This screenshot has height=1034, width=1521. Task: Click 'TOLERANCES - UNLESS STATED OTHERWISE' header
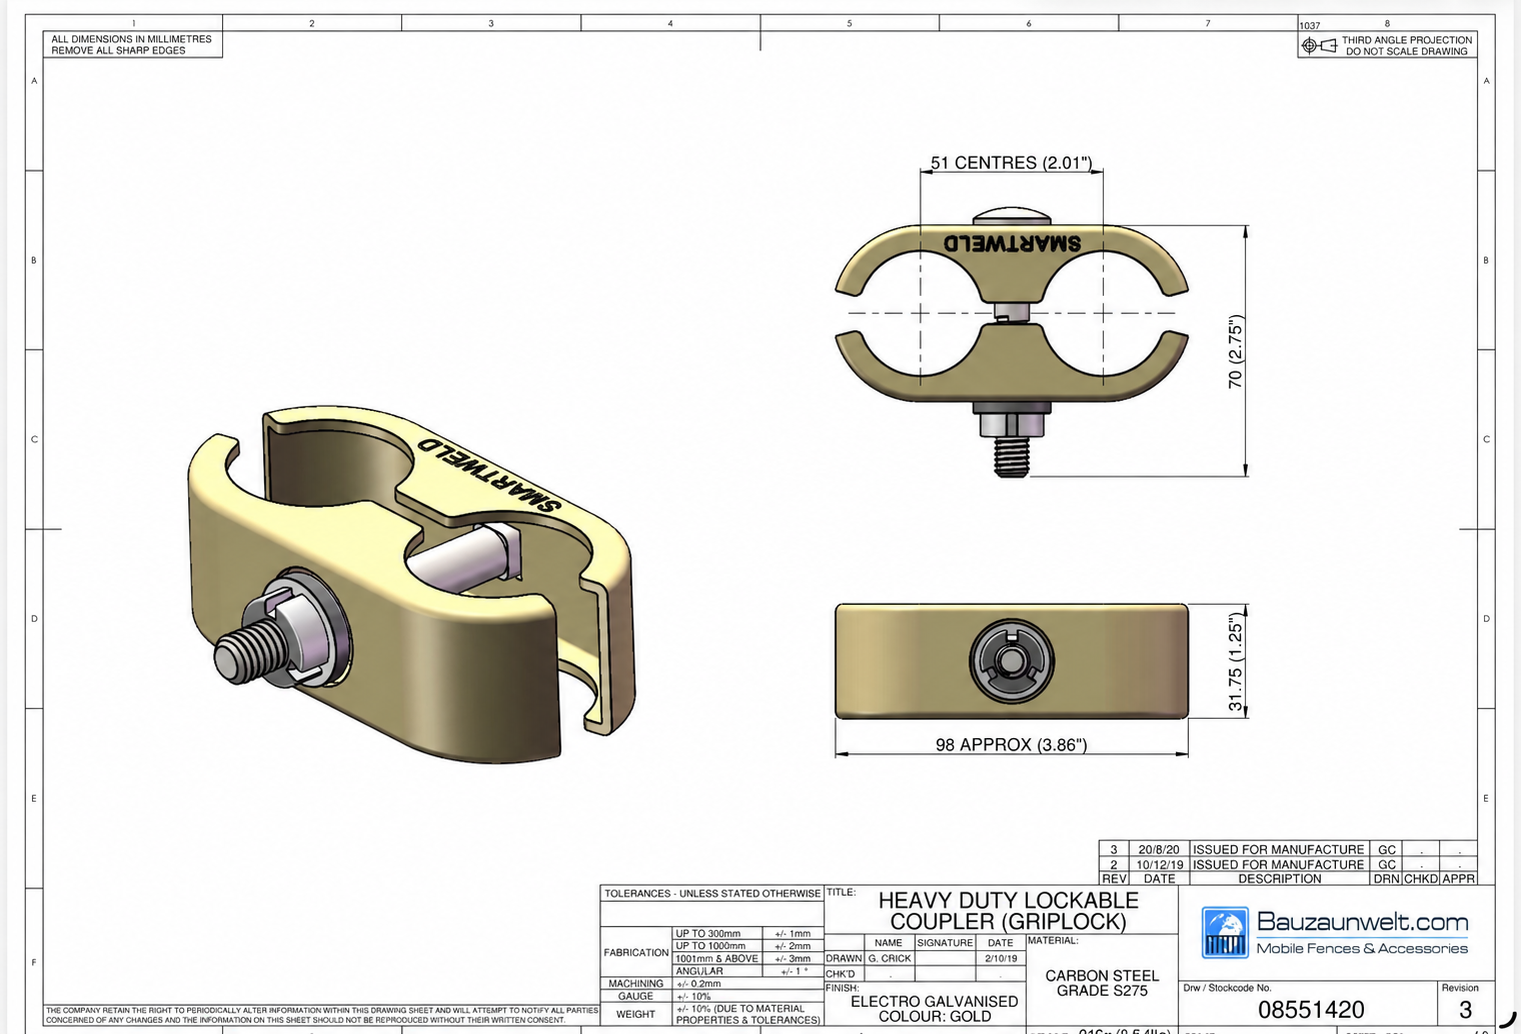712,893
